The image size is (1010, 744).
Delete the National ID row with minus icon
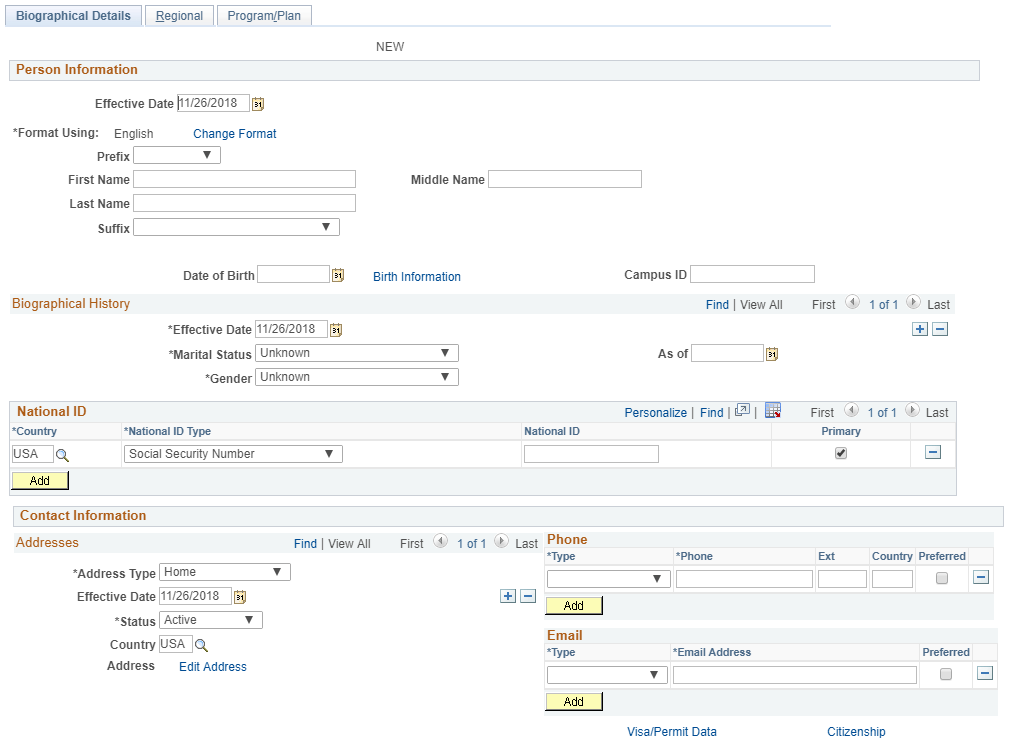(x=932, y=453)
